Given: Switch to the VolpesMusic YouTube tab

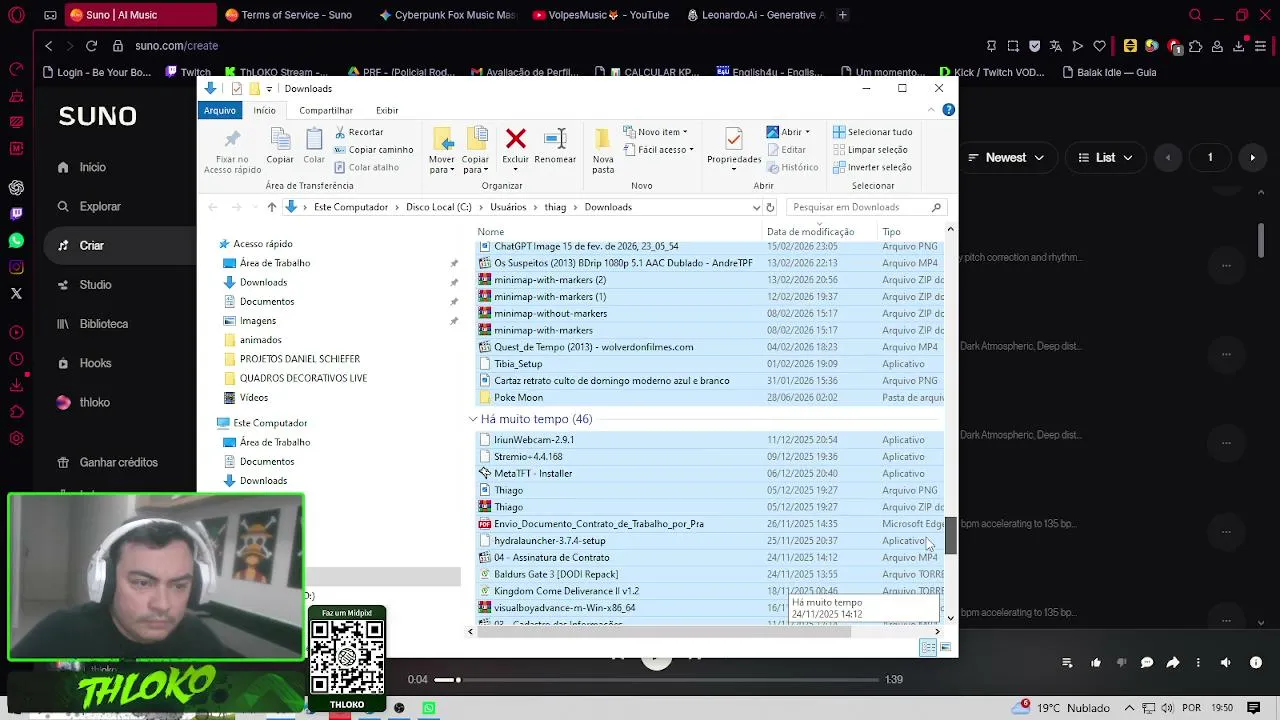Looking at the screenshot, I should [x=603, y=15].
